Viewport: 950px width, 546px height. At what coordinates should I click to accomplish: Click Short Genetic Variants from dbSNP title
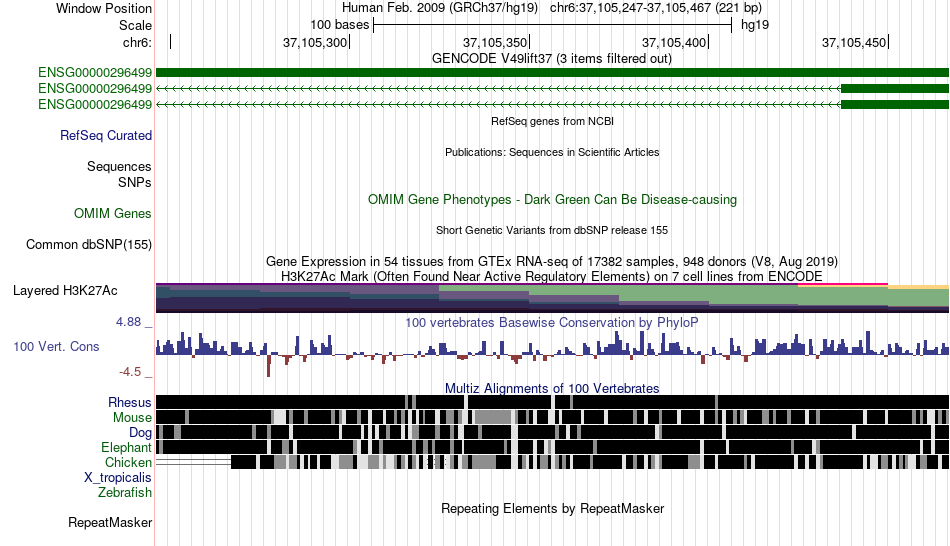coord(552,230)
